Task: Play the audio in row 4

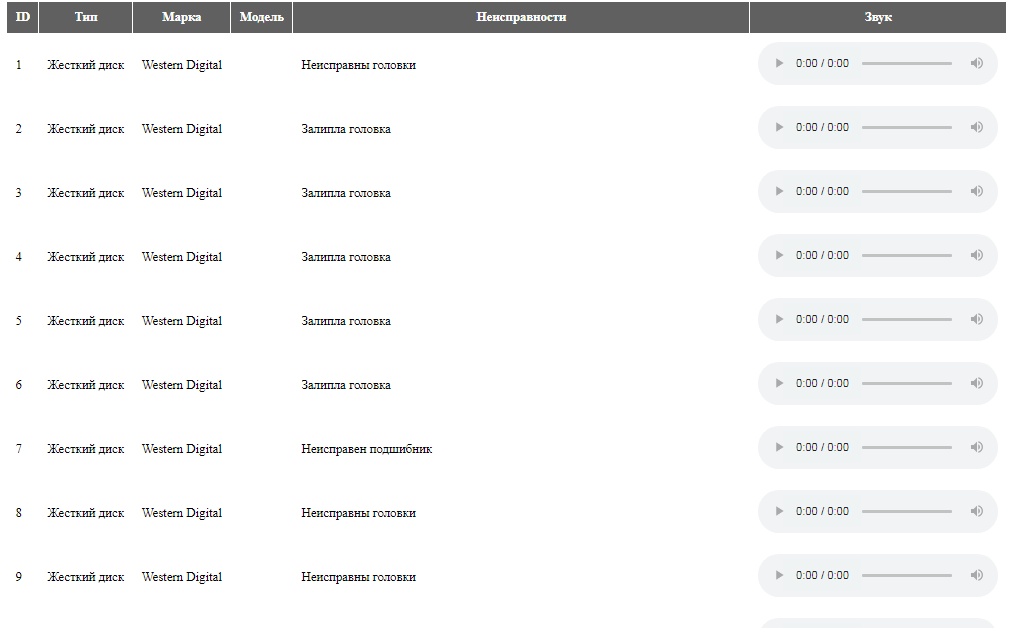Action: click(779, 255)
